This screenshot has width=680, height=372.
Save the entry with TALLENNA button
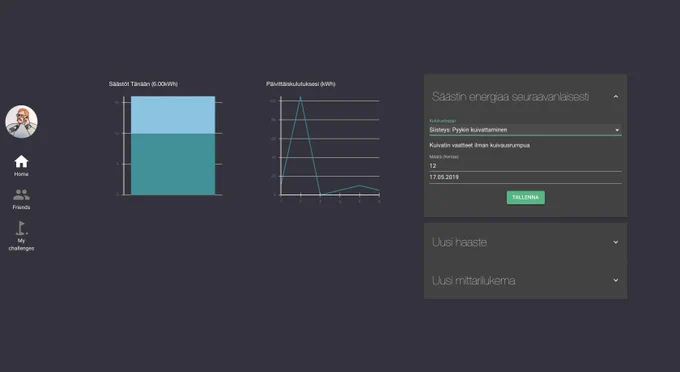click(x=526, y=197)
